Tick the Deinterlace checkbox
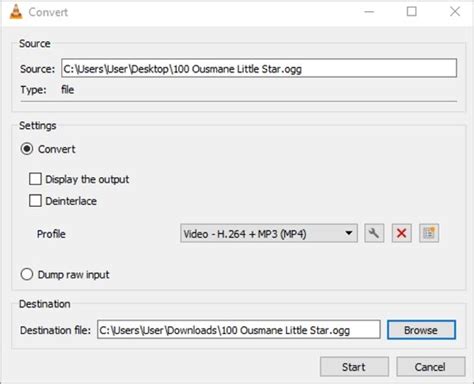Image resolution: width=474 pixels, height=384 pixels. [35, 201]
